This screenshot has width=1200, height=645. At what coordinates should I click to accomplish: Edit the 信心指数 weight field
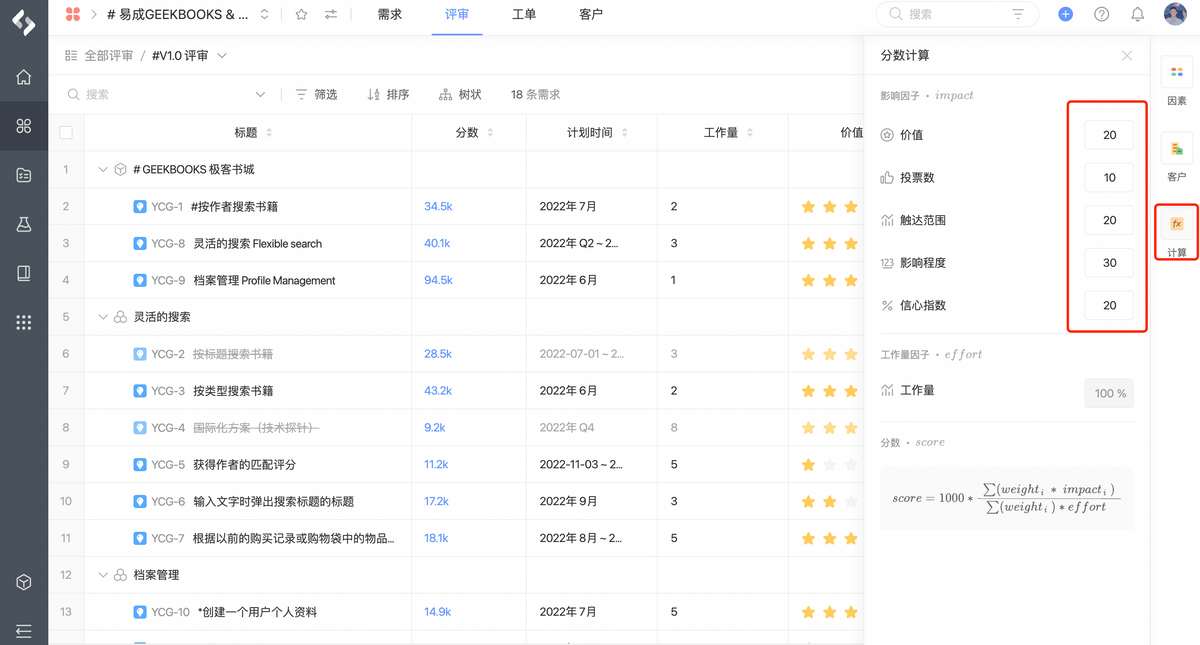pos(1109,305)
